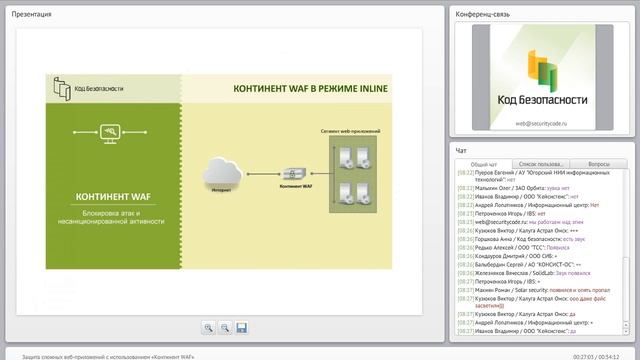The image size is (640, 360).
Task: Switch to the Общий чат tab
Action: [x=484, y=164]
